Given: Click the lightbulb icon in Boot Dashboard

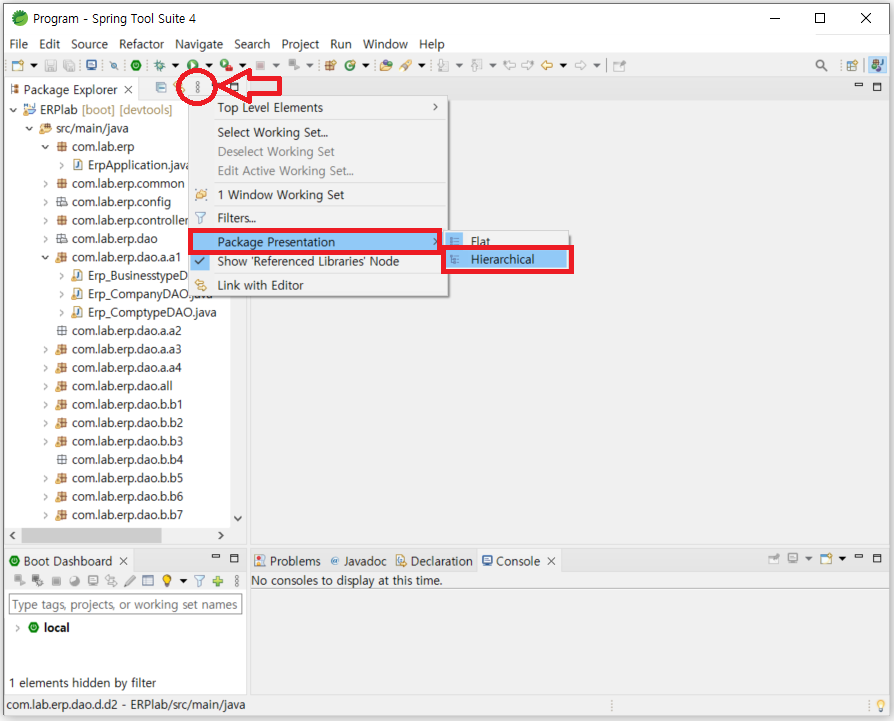Looking at the screenshot, I should pos(167,581).
